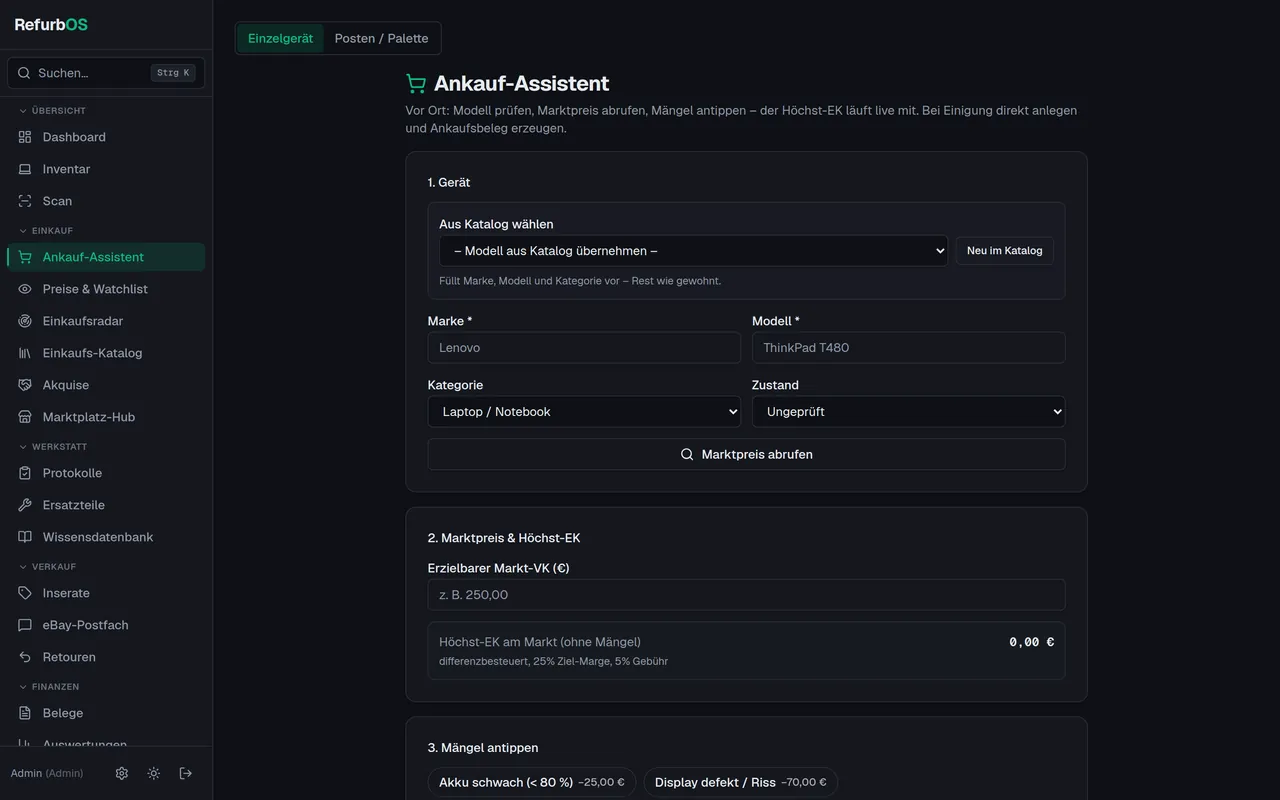Click the Ersatzteile wrench icon

[x=25, y=505]
